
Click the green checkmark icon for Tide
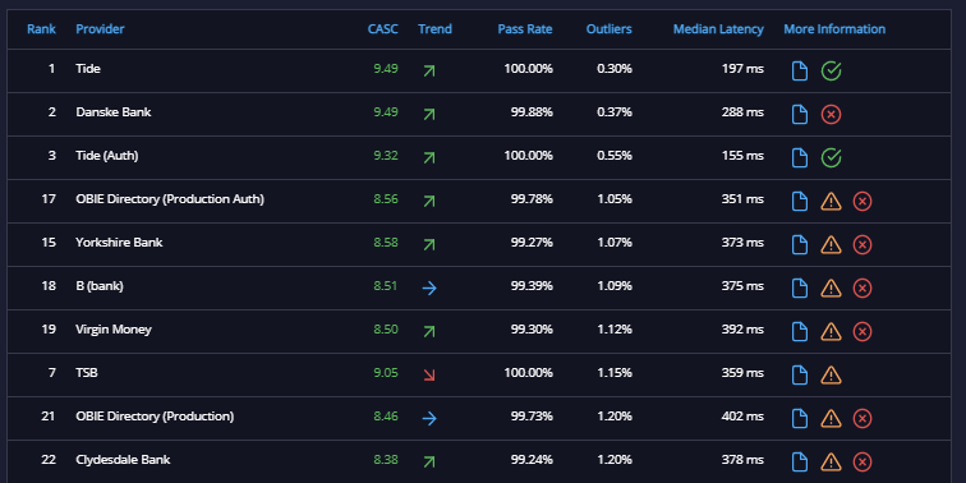pyautogui.click(x=831, y=71)
